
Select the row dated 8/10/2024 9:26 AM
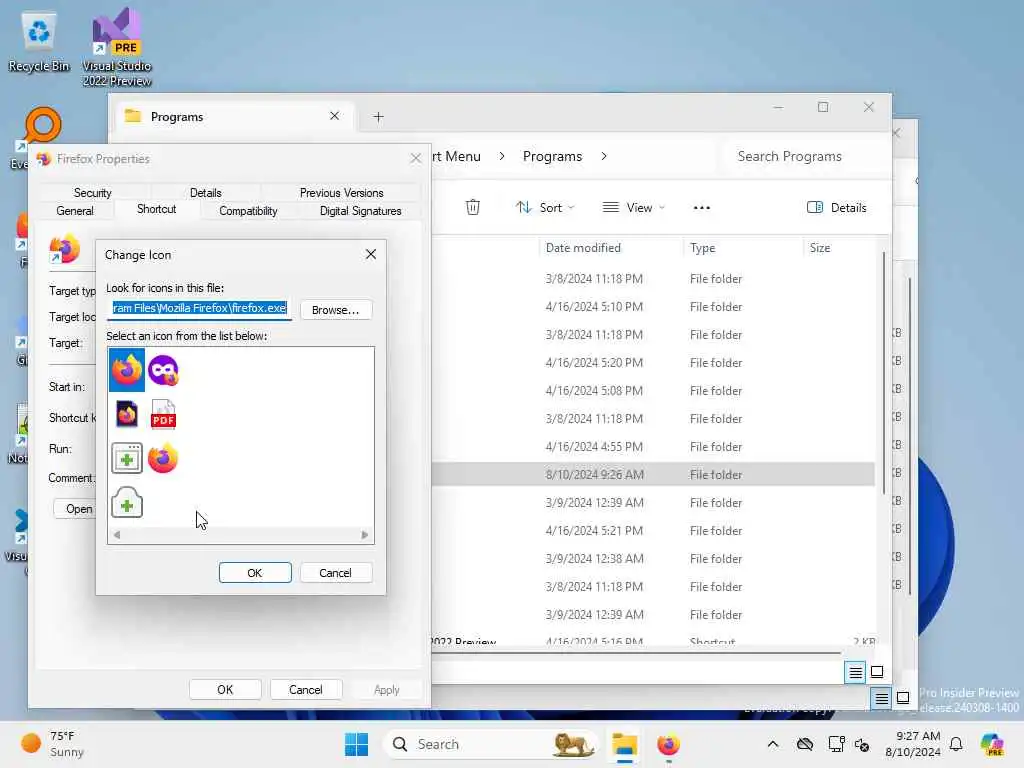tap(653, 475)
